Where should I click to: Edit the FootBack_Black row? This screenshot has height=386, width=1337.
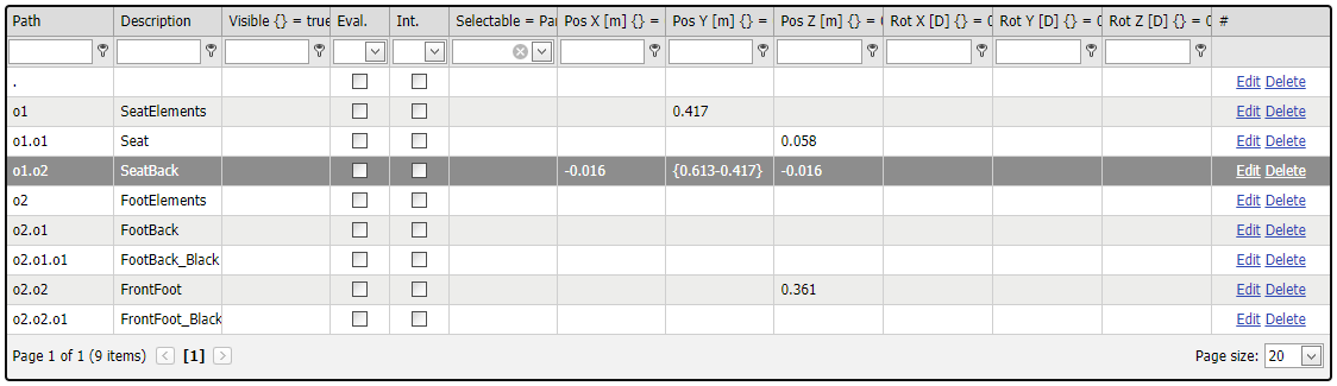1248,260
